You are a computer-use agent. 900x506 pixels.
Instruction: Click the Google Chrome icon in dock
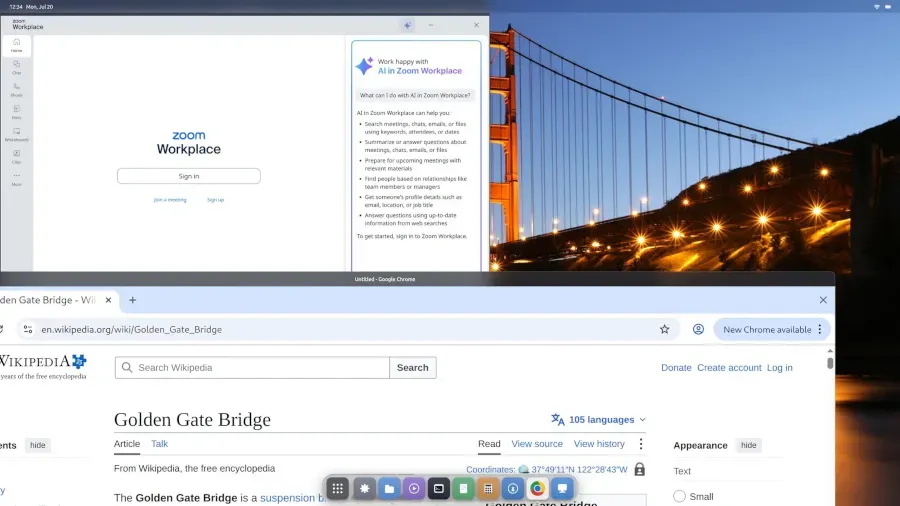click(x=537, y=489)
